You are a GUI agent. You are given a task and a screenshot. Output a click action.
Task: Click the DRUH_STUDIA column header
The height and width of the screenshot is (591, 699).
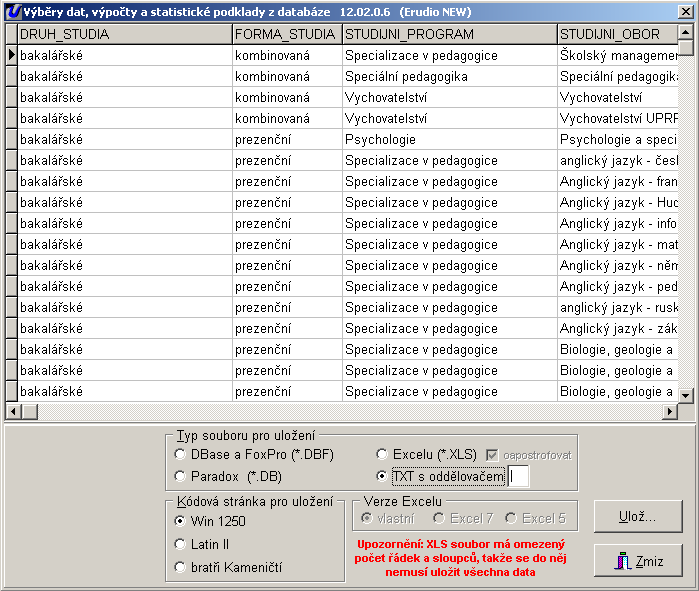pyautogui.click(x=124, y=34)
